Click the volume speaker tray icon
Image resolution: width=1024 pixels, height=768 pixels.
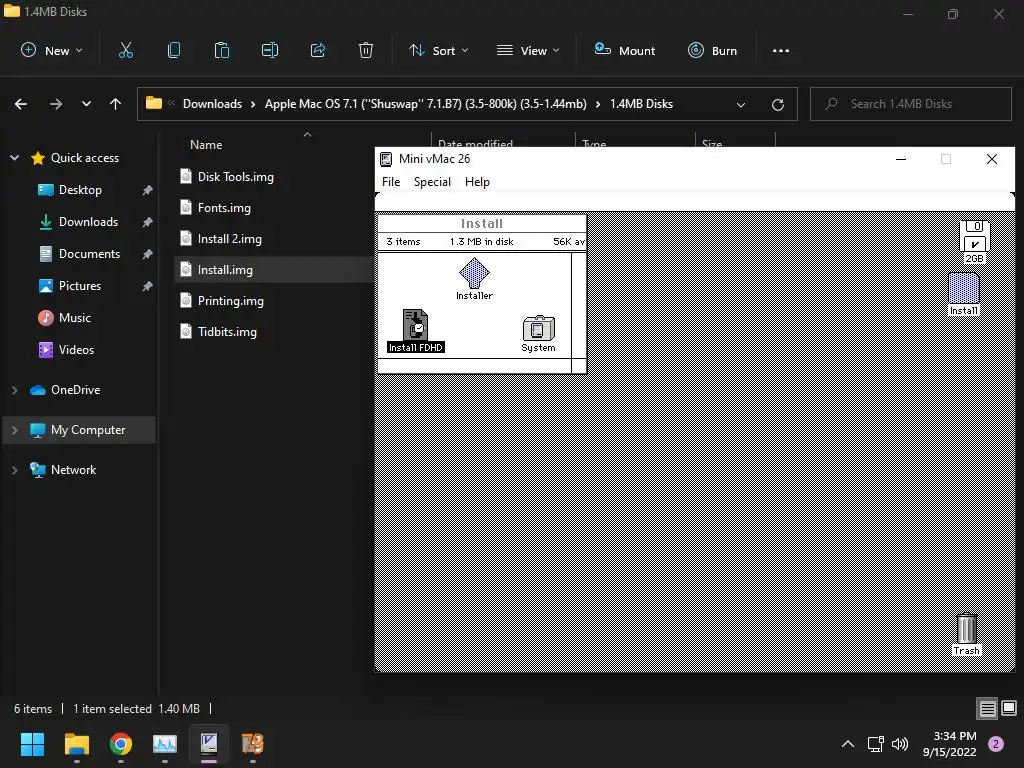[x=900, y=744]
